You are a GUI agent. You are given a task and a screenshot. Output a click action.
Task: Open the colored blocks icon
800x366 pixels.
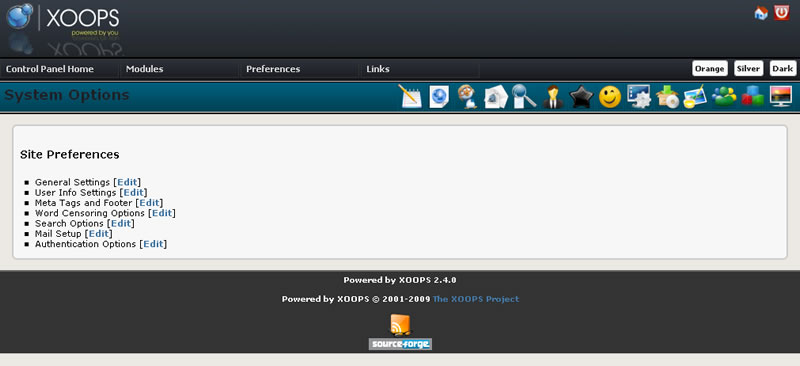point(753,96)
